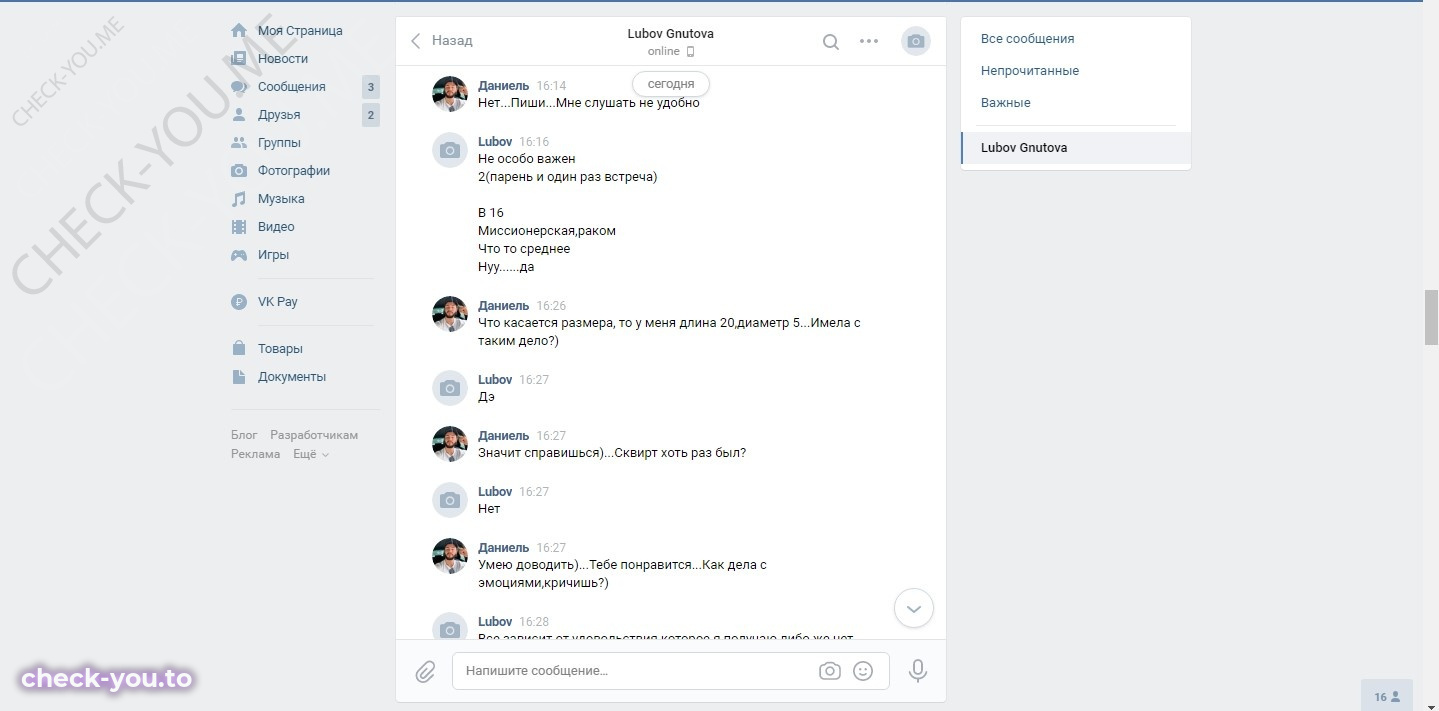Click the Фотографии camera icon in sidebar
Viewport: 1439px width, 711px height.
[x=239, y=171]
